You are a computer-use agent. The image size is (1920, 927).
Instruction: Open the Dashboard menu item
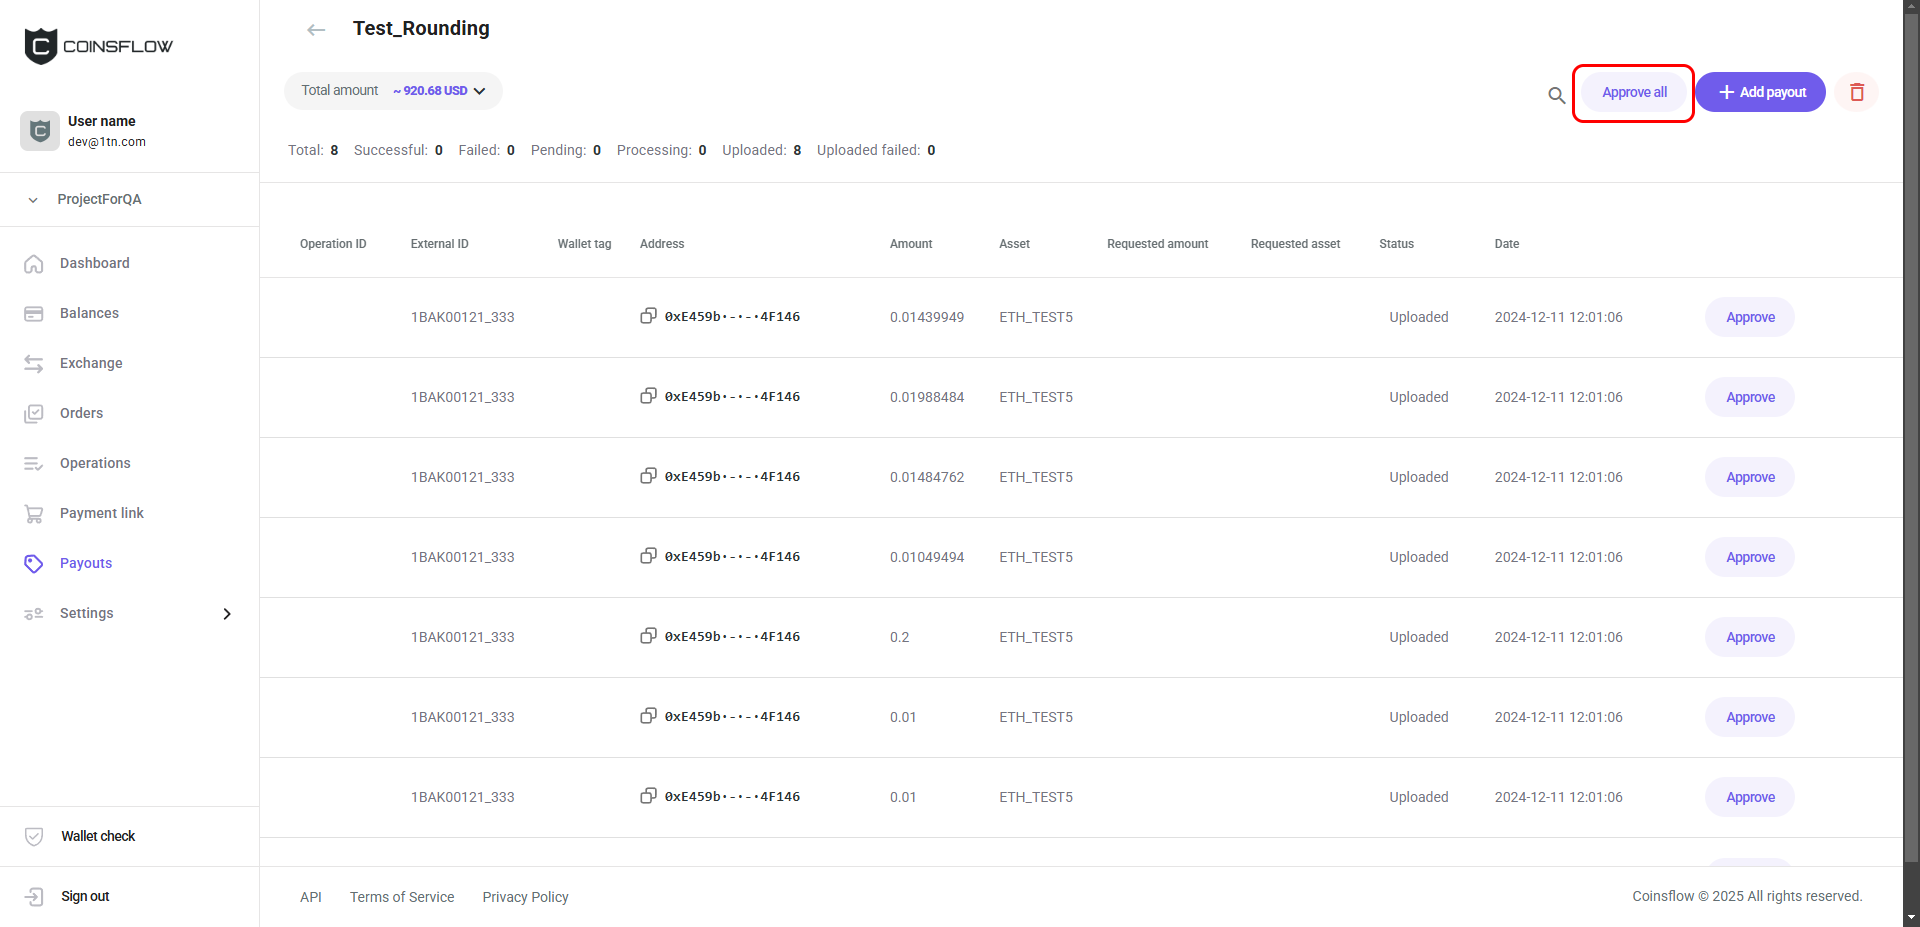(94, 263)
